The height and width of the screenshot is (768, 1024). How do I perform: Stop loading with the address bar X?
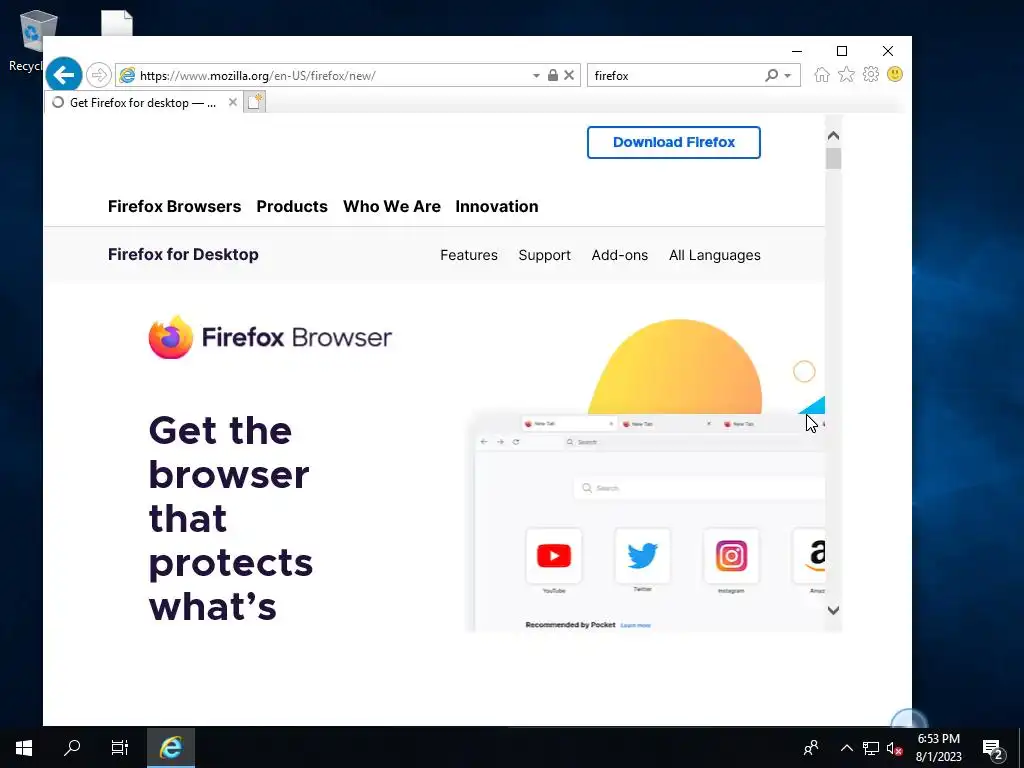[x=569, y=75]
